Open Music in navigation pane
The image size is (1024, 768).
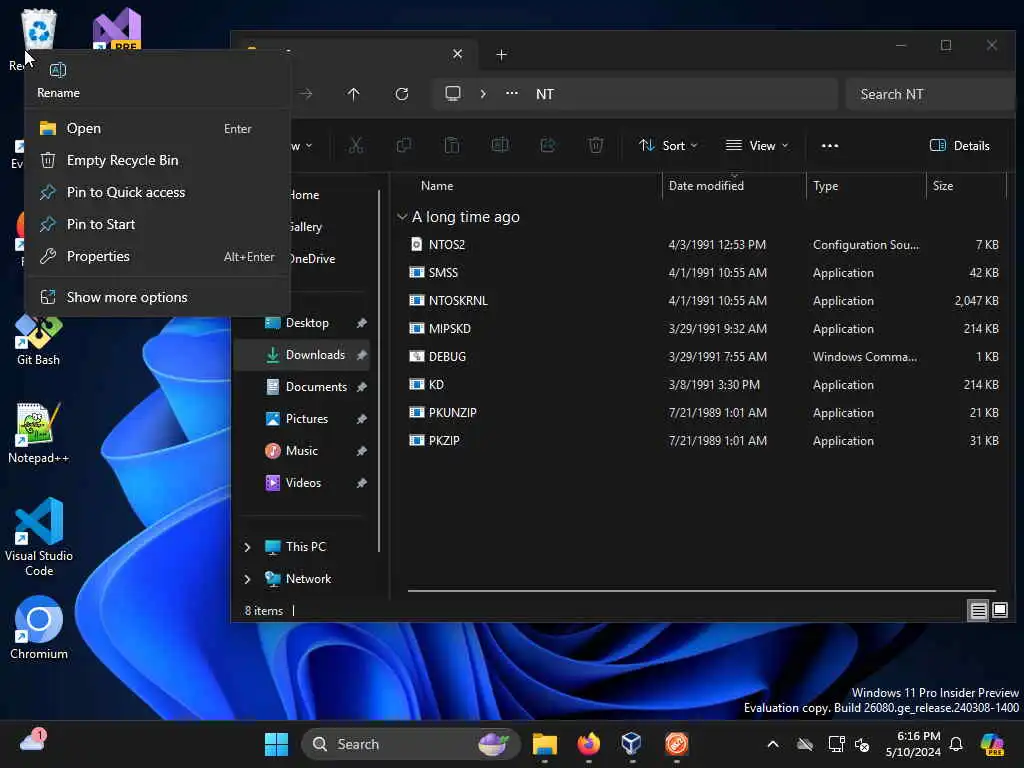(302, 451)
